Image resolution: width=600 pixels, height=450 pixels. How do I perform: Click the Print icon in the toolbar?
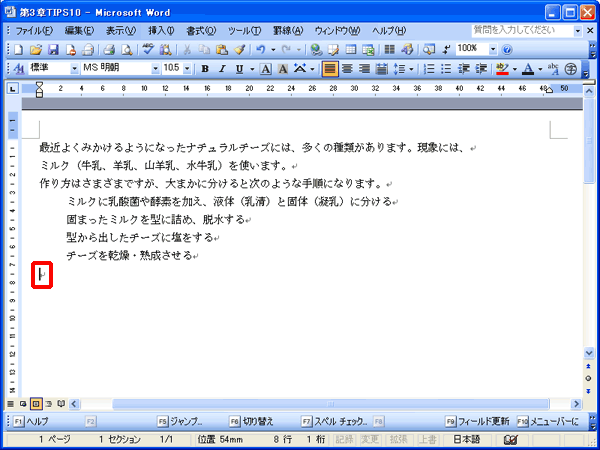pos(109,49)
